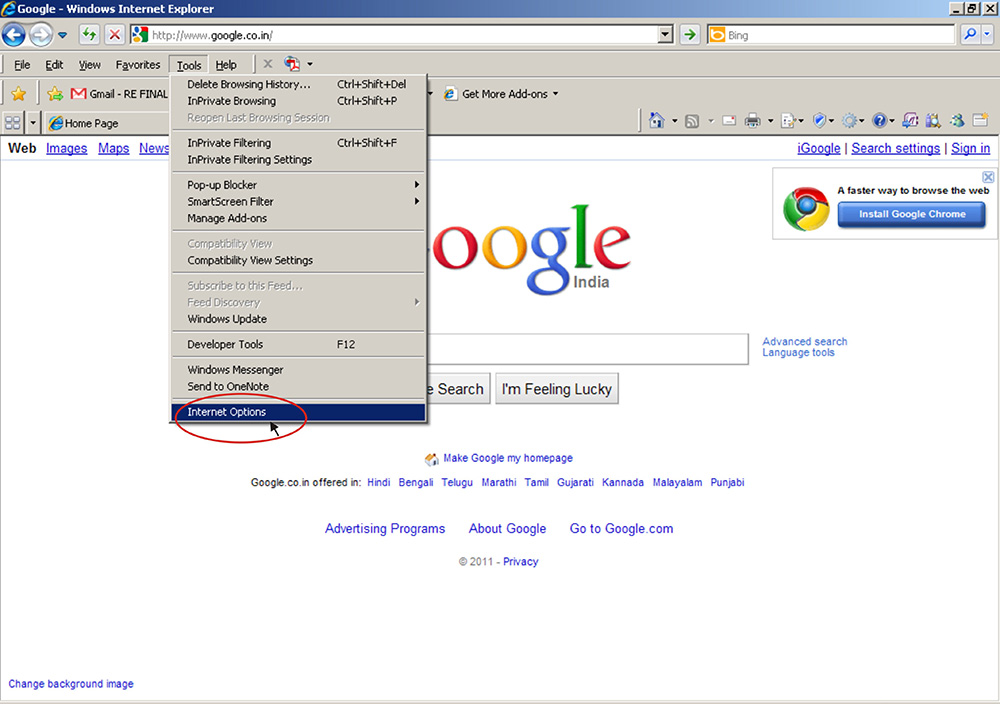Select the Home Page tab
This screenshot has height=704, width=1000.
107,123
